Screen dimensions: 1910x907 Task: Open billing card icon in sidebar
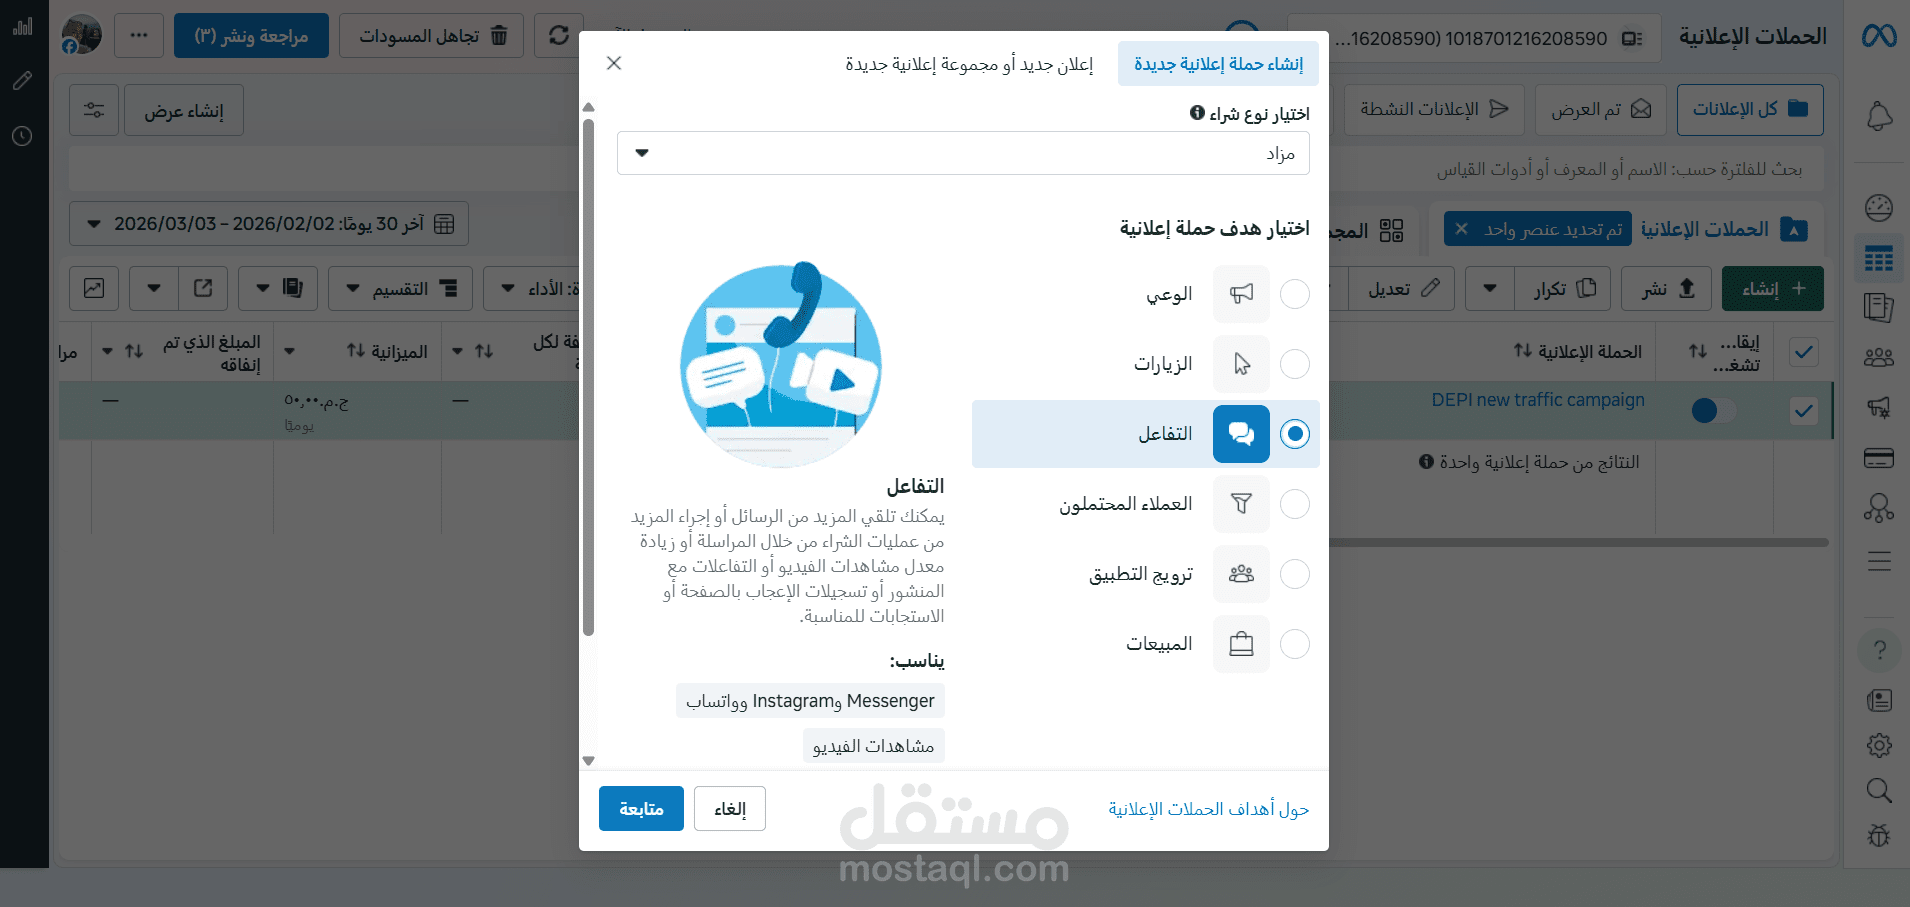(1879, 459)
